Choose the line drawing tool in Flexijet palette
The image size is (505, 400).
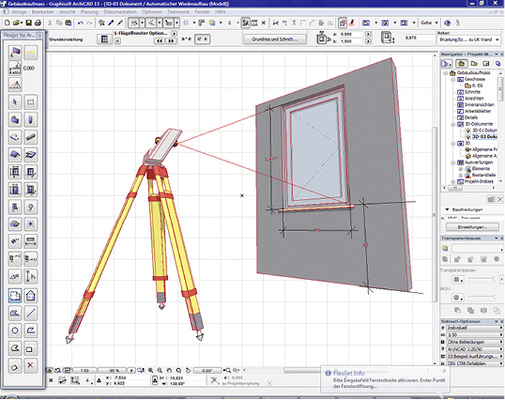(x=30, y=313)
